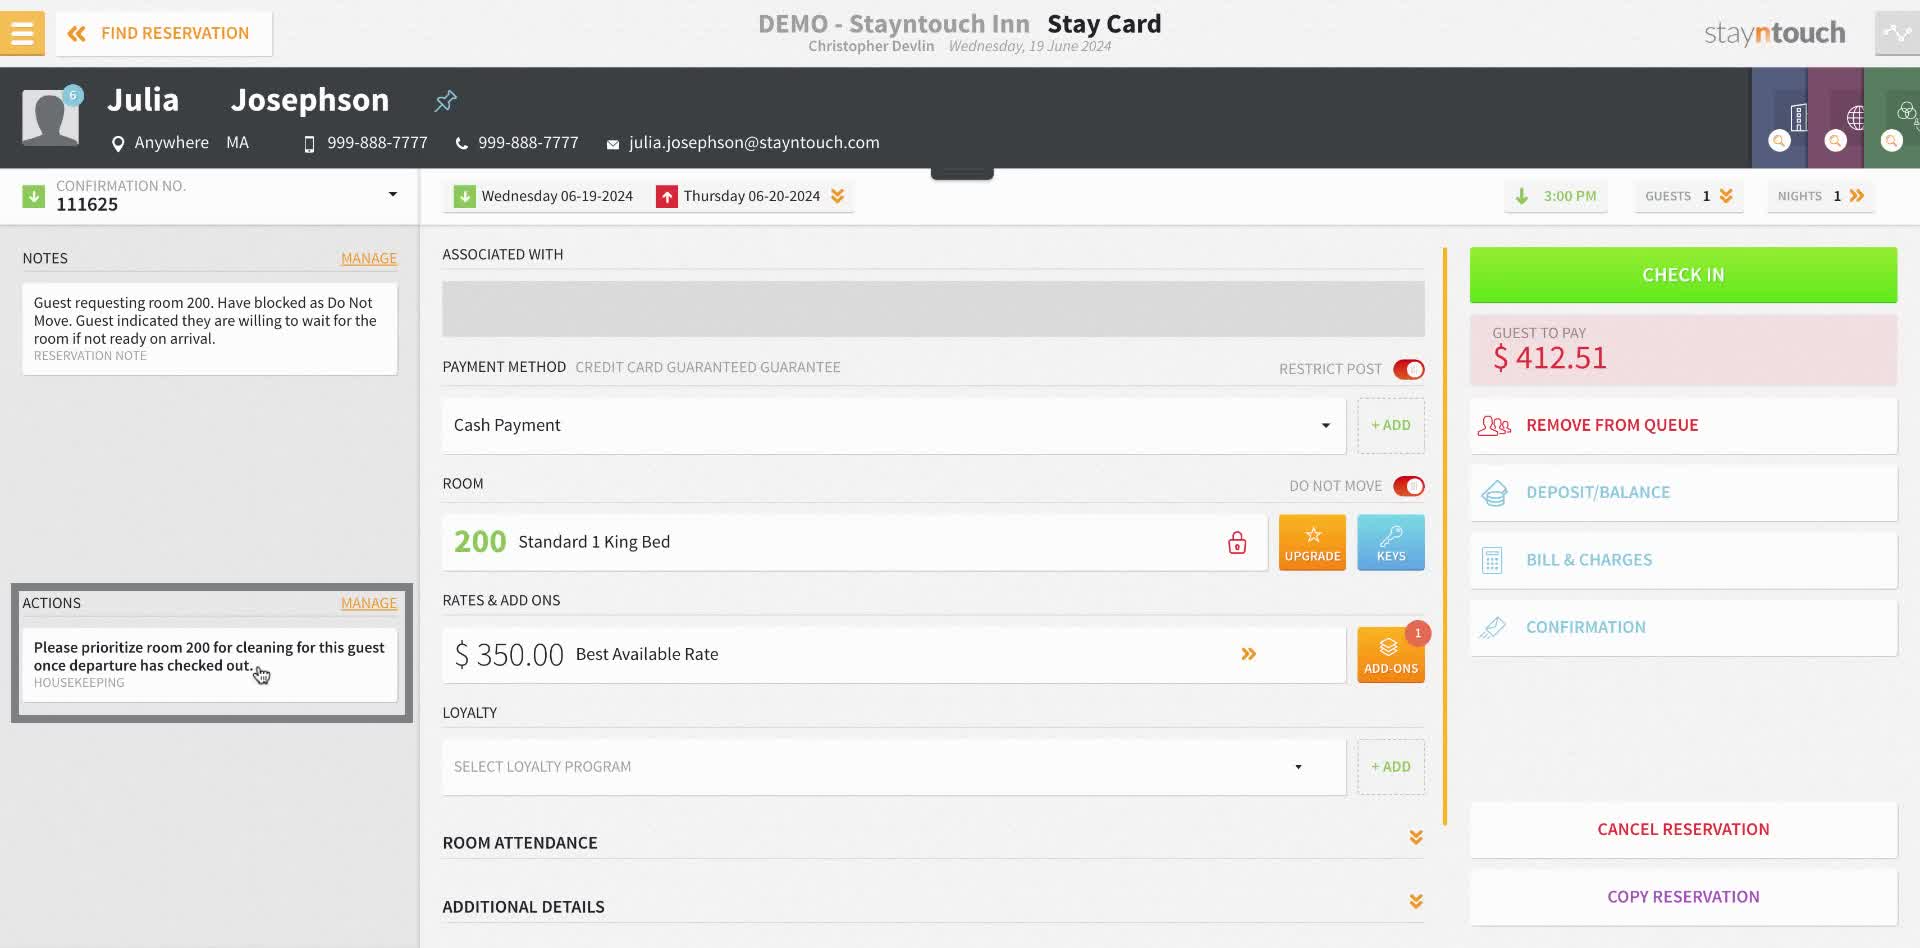This screenshot has height=948, width=1920.
Task: Select a loyalty program dropdown
Action: 894,767
